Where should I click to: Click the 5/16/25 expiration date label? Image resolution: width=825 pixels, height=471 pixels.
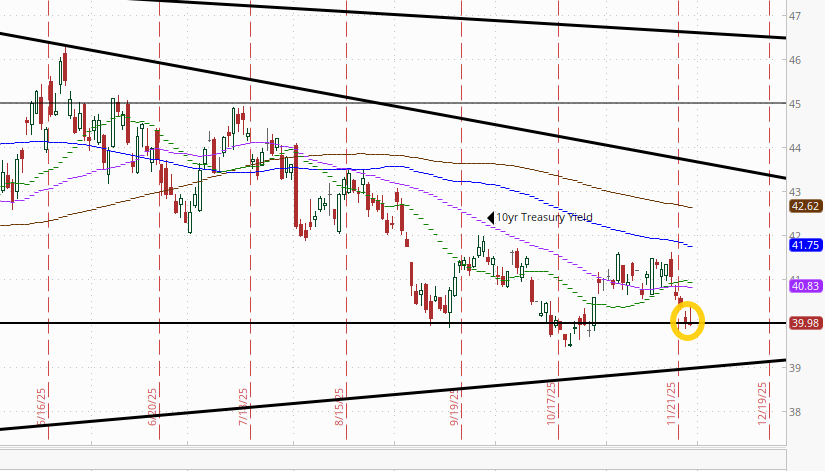coord(41,407)
